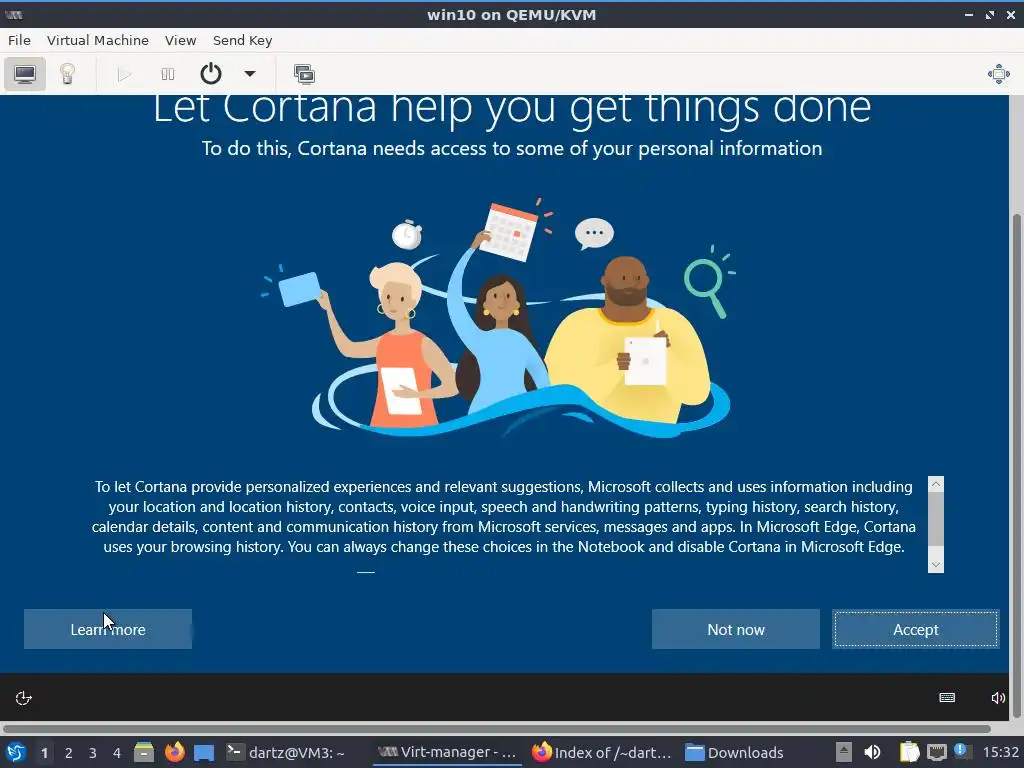Switch to dartz@VM3 terminal window
Viewport: 1024px width, 768px height.
(x=285, y=753)
